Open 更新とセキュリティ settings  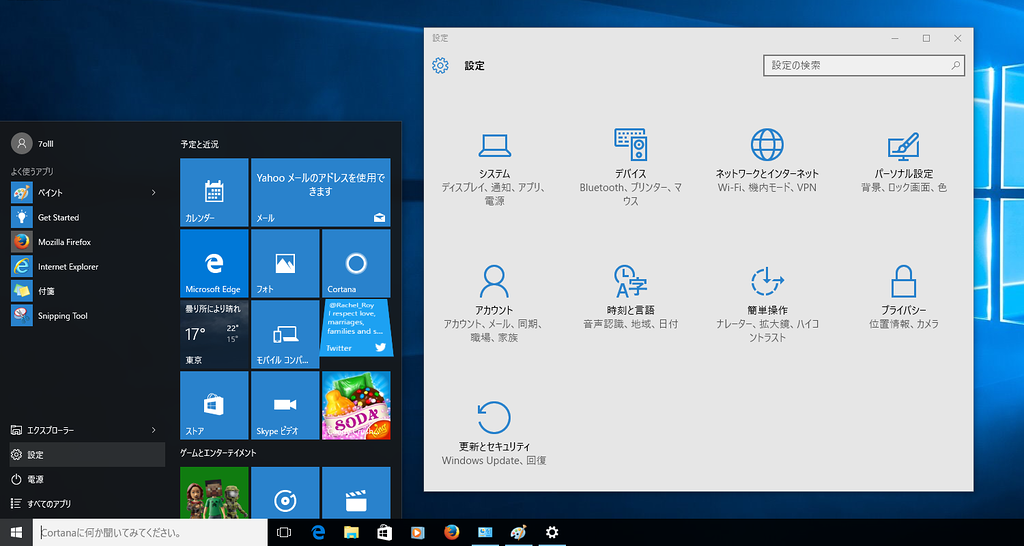click(x=494, y=434)
